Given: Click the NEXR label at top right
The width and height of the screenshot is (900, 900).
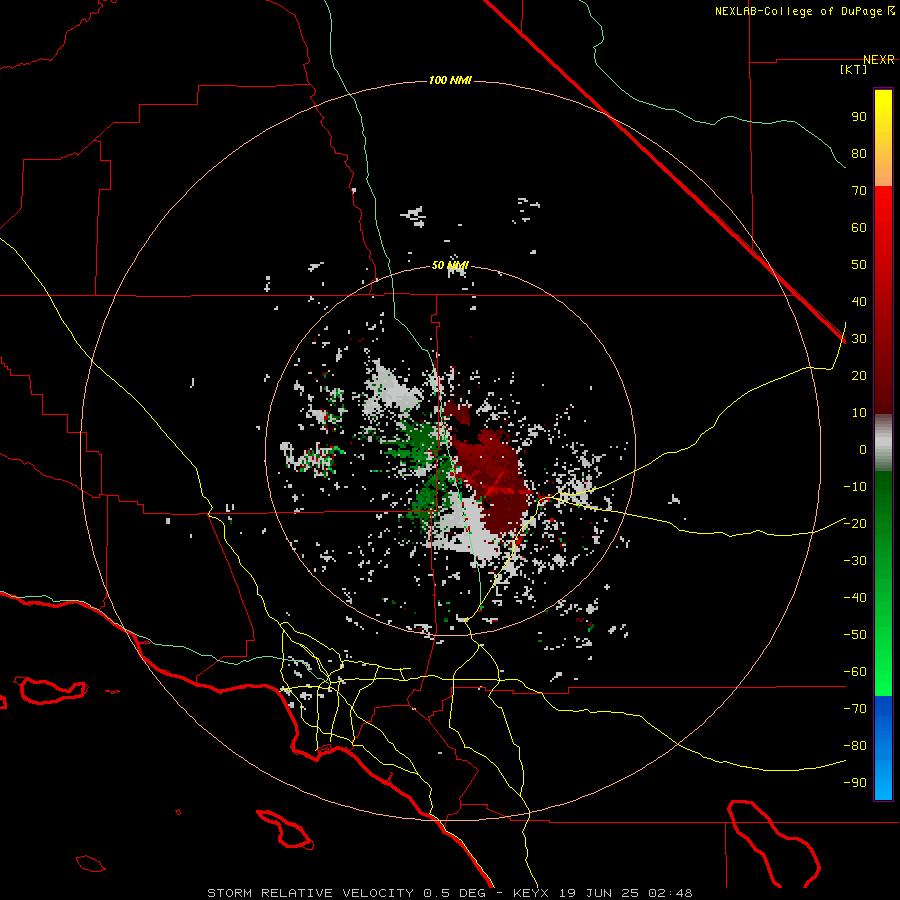Looking at the screenshot, I should [879, 60].
